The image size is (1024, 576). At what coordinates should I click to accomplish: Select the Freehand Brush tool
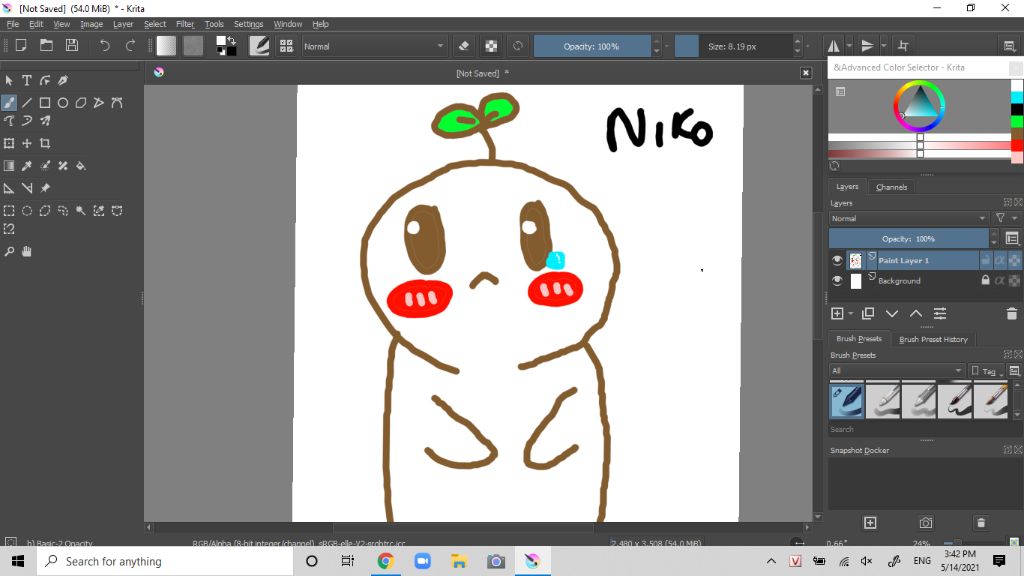click(x=9, y=103)
